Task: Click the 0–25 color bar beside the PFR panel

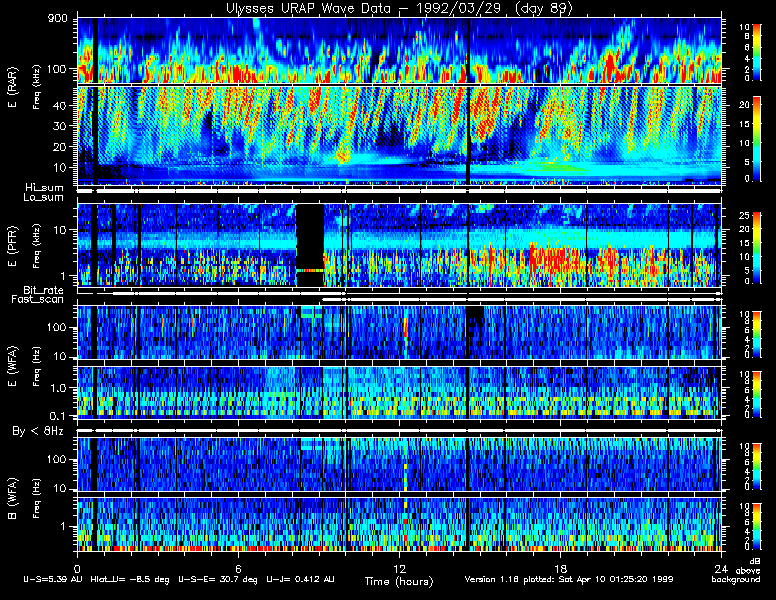Action: tap(756, 248)
